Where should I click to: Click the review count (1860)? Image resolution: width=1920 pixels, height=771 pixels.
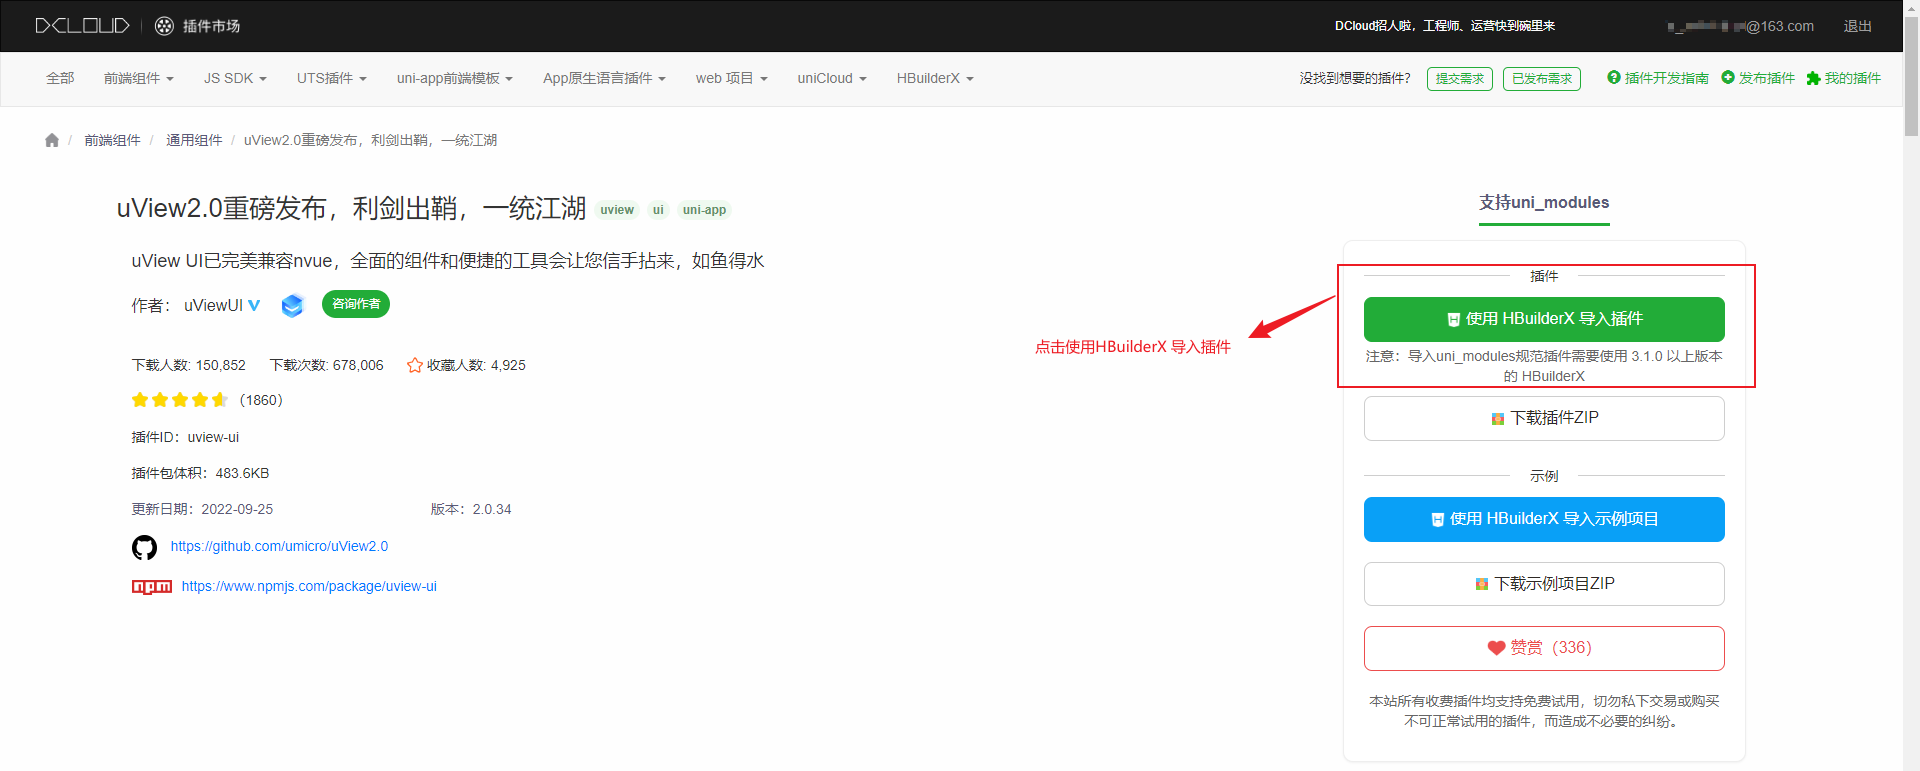(261, 400)
